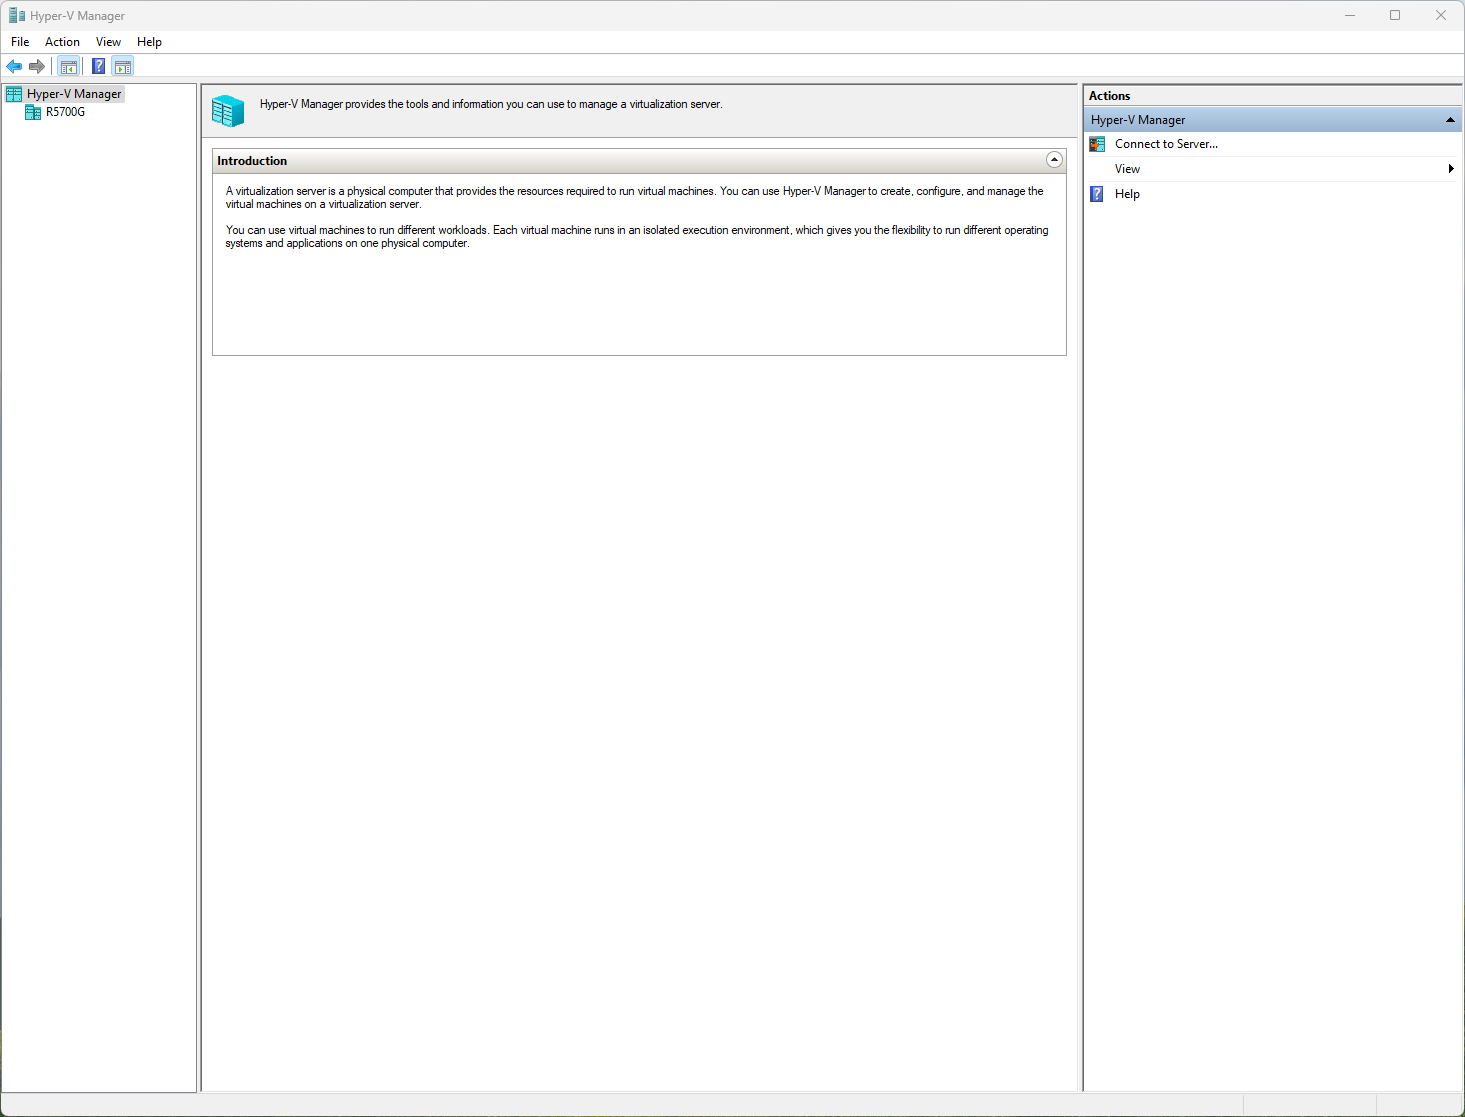Viewport: 1465px width, 1117px height.
Task: Toggle the Show/Hide Action Pane toolbar icon
Action: 123,66
